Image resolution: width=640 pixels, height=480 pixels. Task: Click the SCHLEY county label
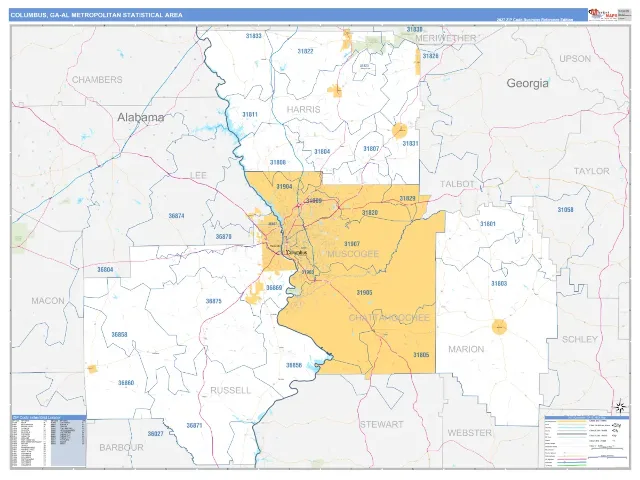tap(580, 339)
